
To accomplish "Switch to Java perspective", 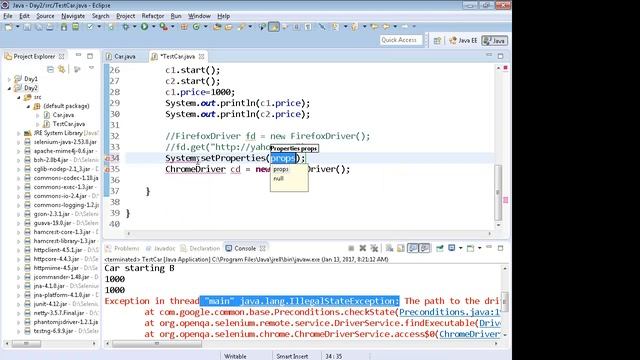I will 494,40.
